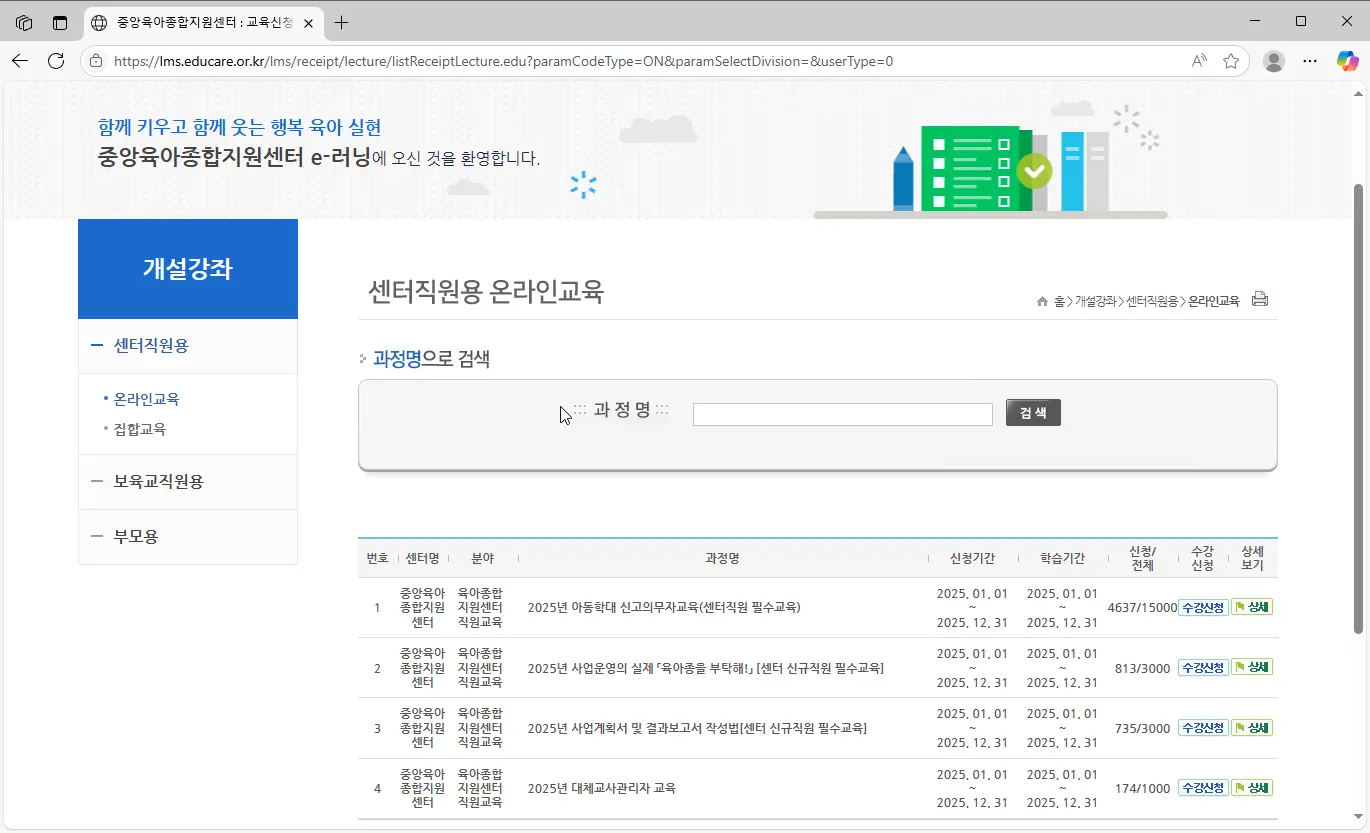Click 수강신청 for the 아동학대 신고의무자교육 course

click(1203, 607)
